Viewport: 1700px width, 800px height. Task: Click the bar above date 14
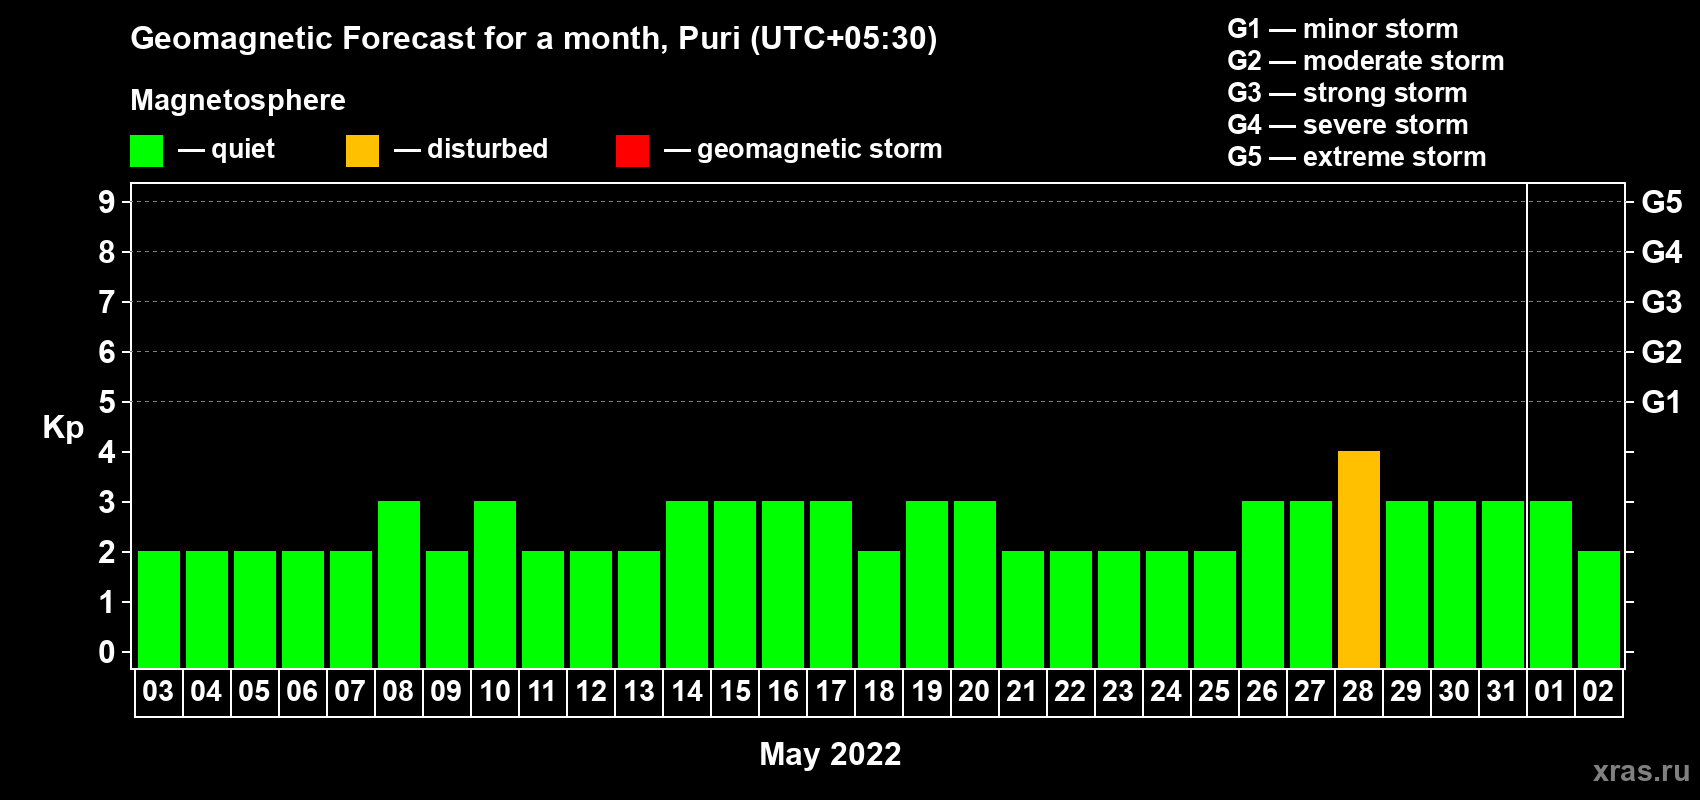pos(687,584)
